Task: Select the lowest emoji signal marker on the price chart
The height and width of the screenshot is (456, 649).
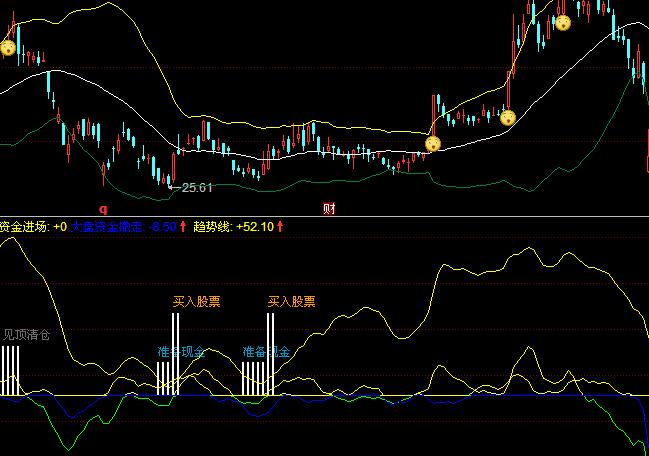Action: pyautogui.click(x=432, y=144)
